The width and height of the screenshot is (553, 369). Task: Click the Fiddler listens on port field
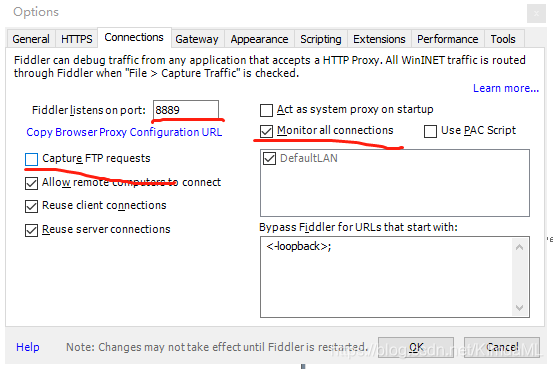click(x=186, y=110)
